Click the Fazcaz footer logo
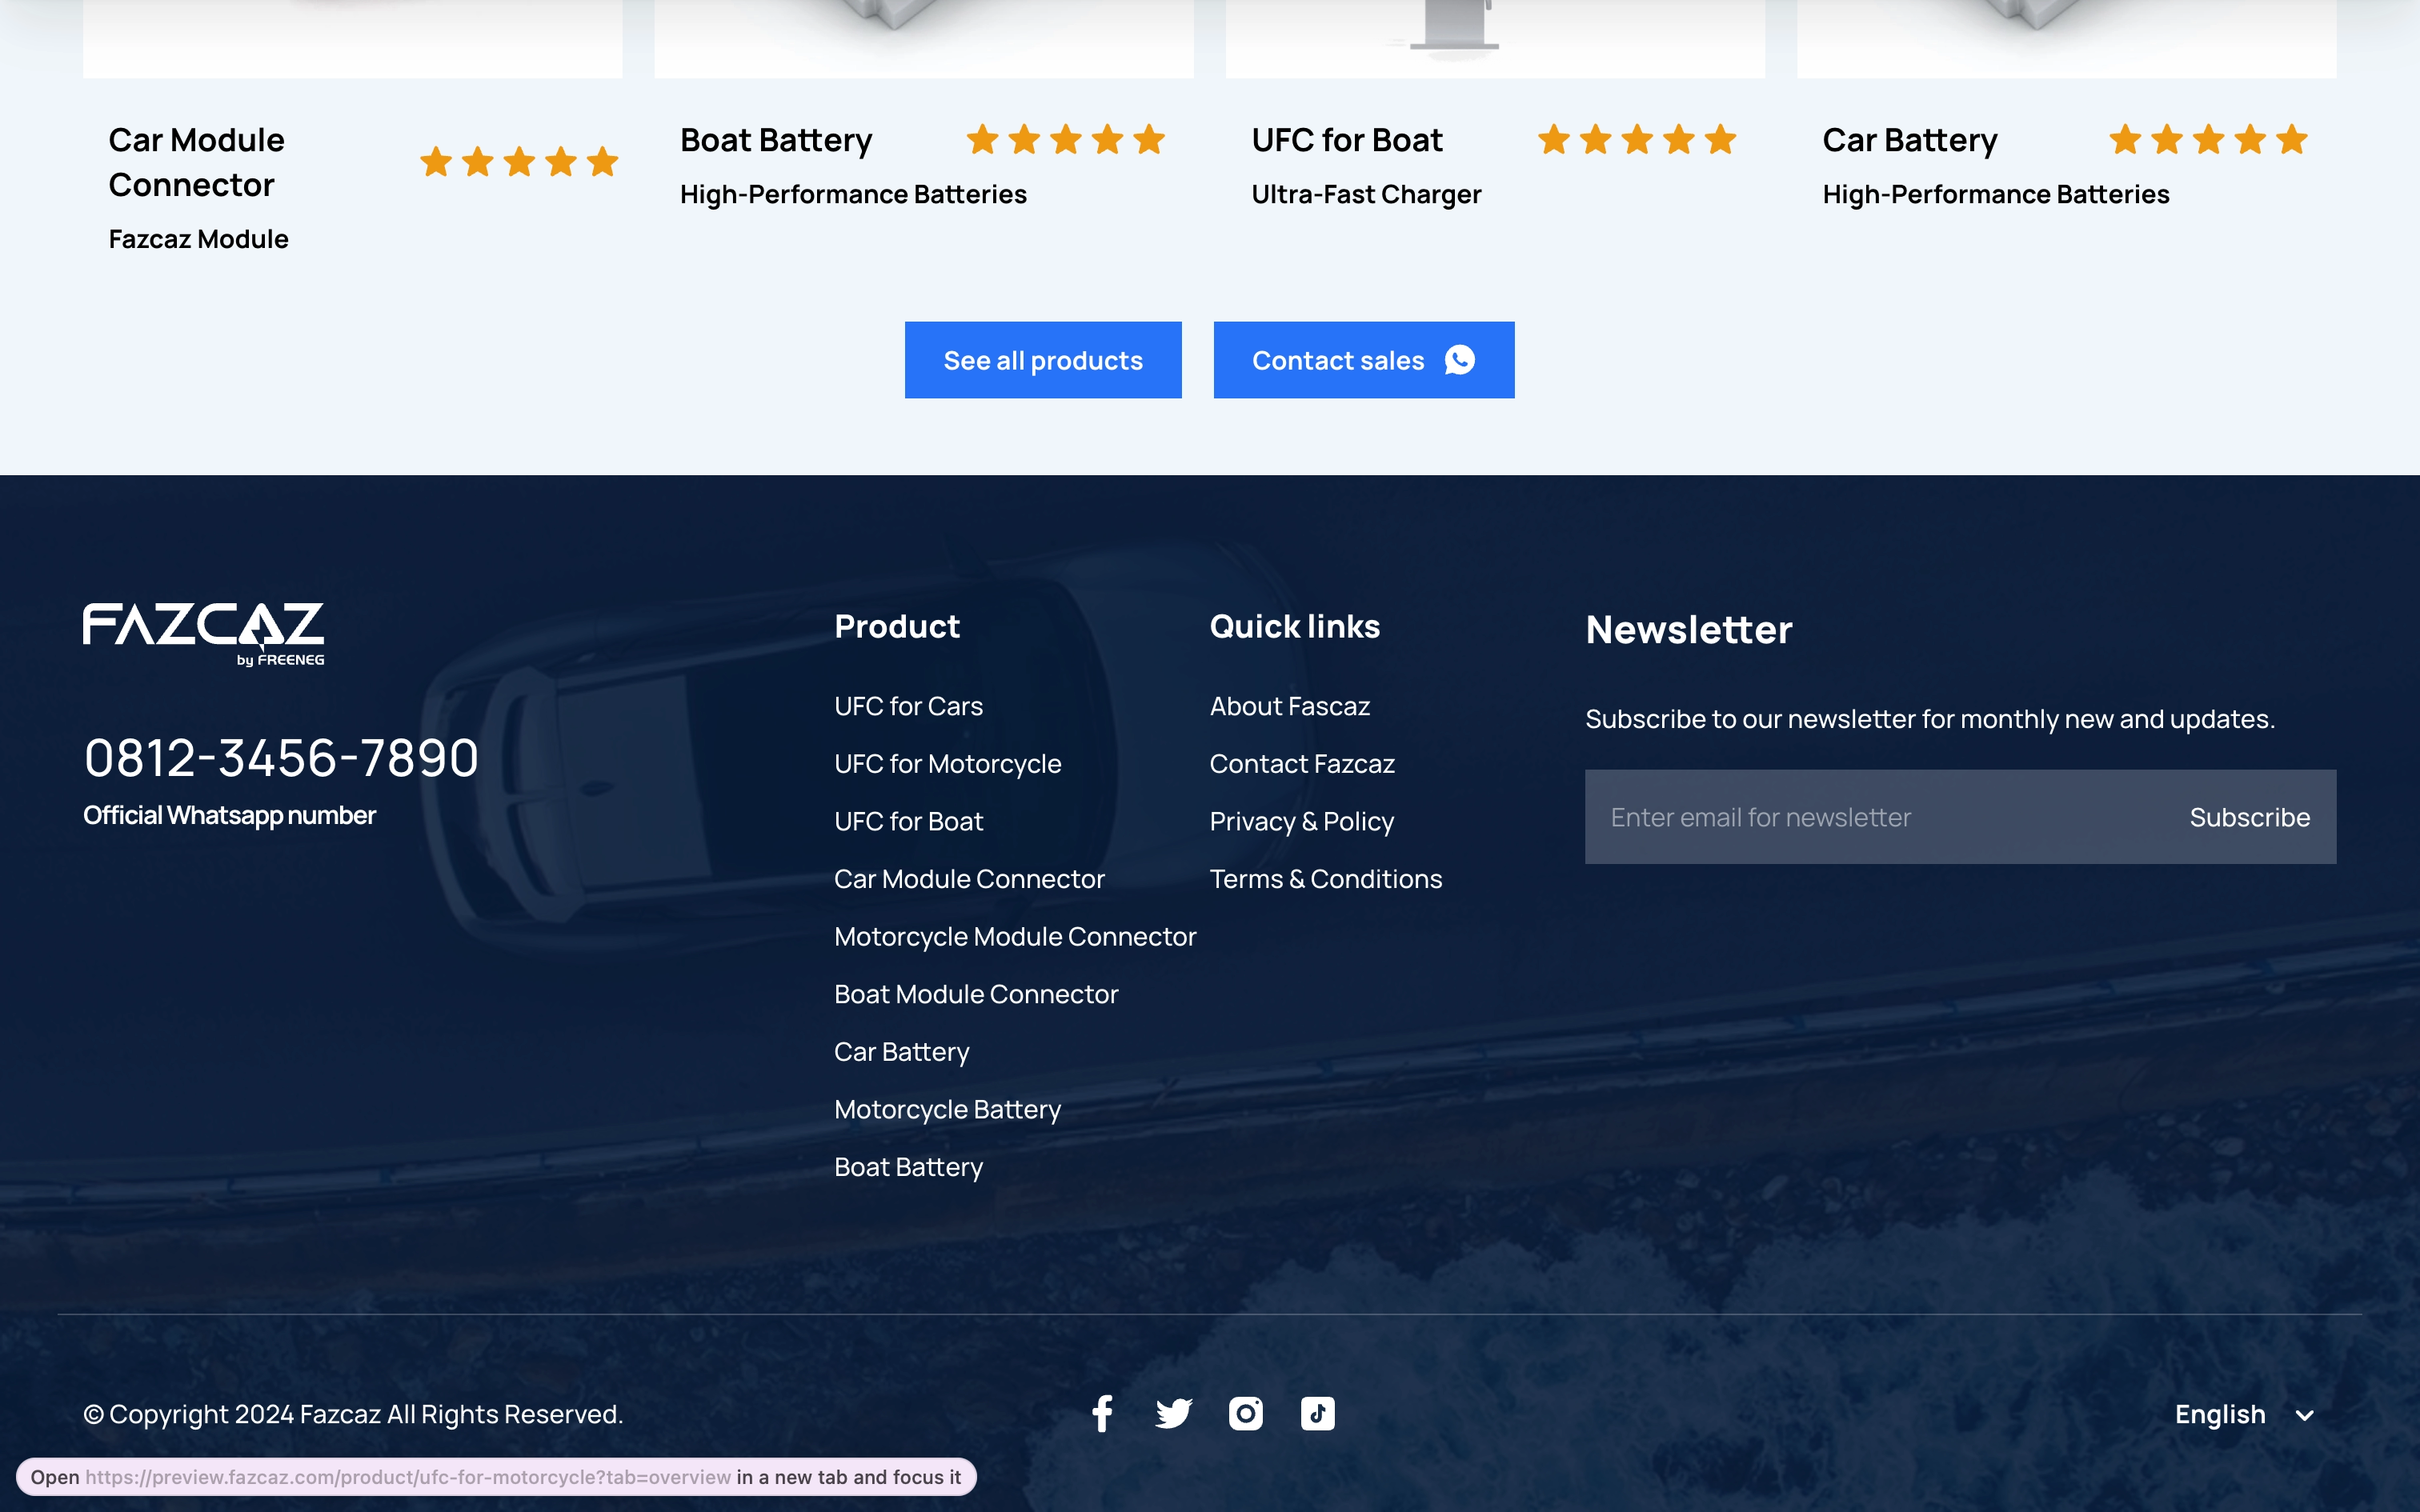The height and width of the screenshot is (1512, 2420). pyautogui.click(x=203, y=634)
